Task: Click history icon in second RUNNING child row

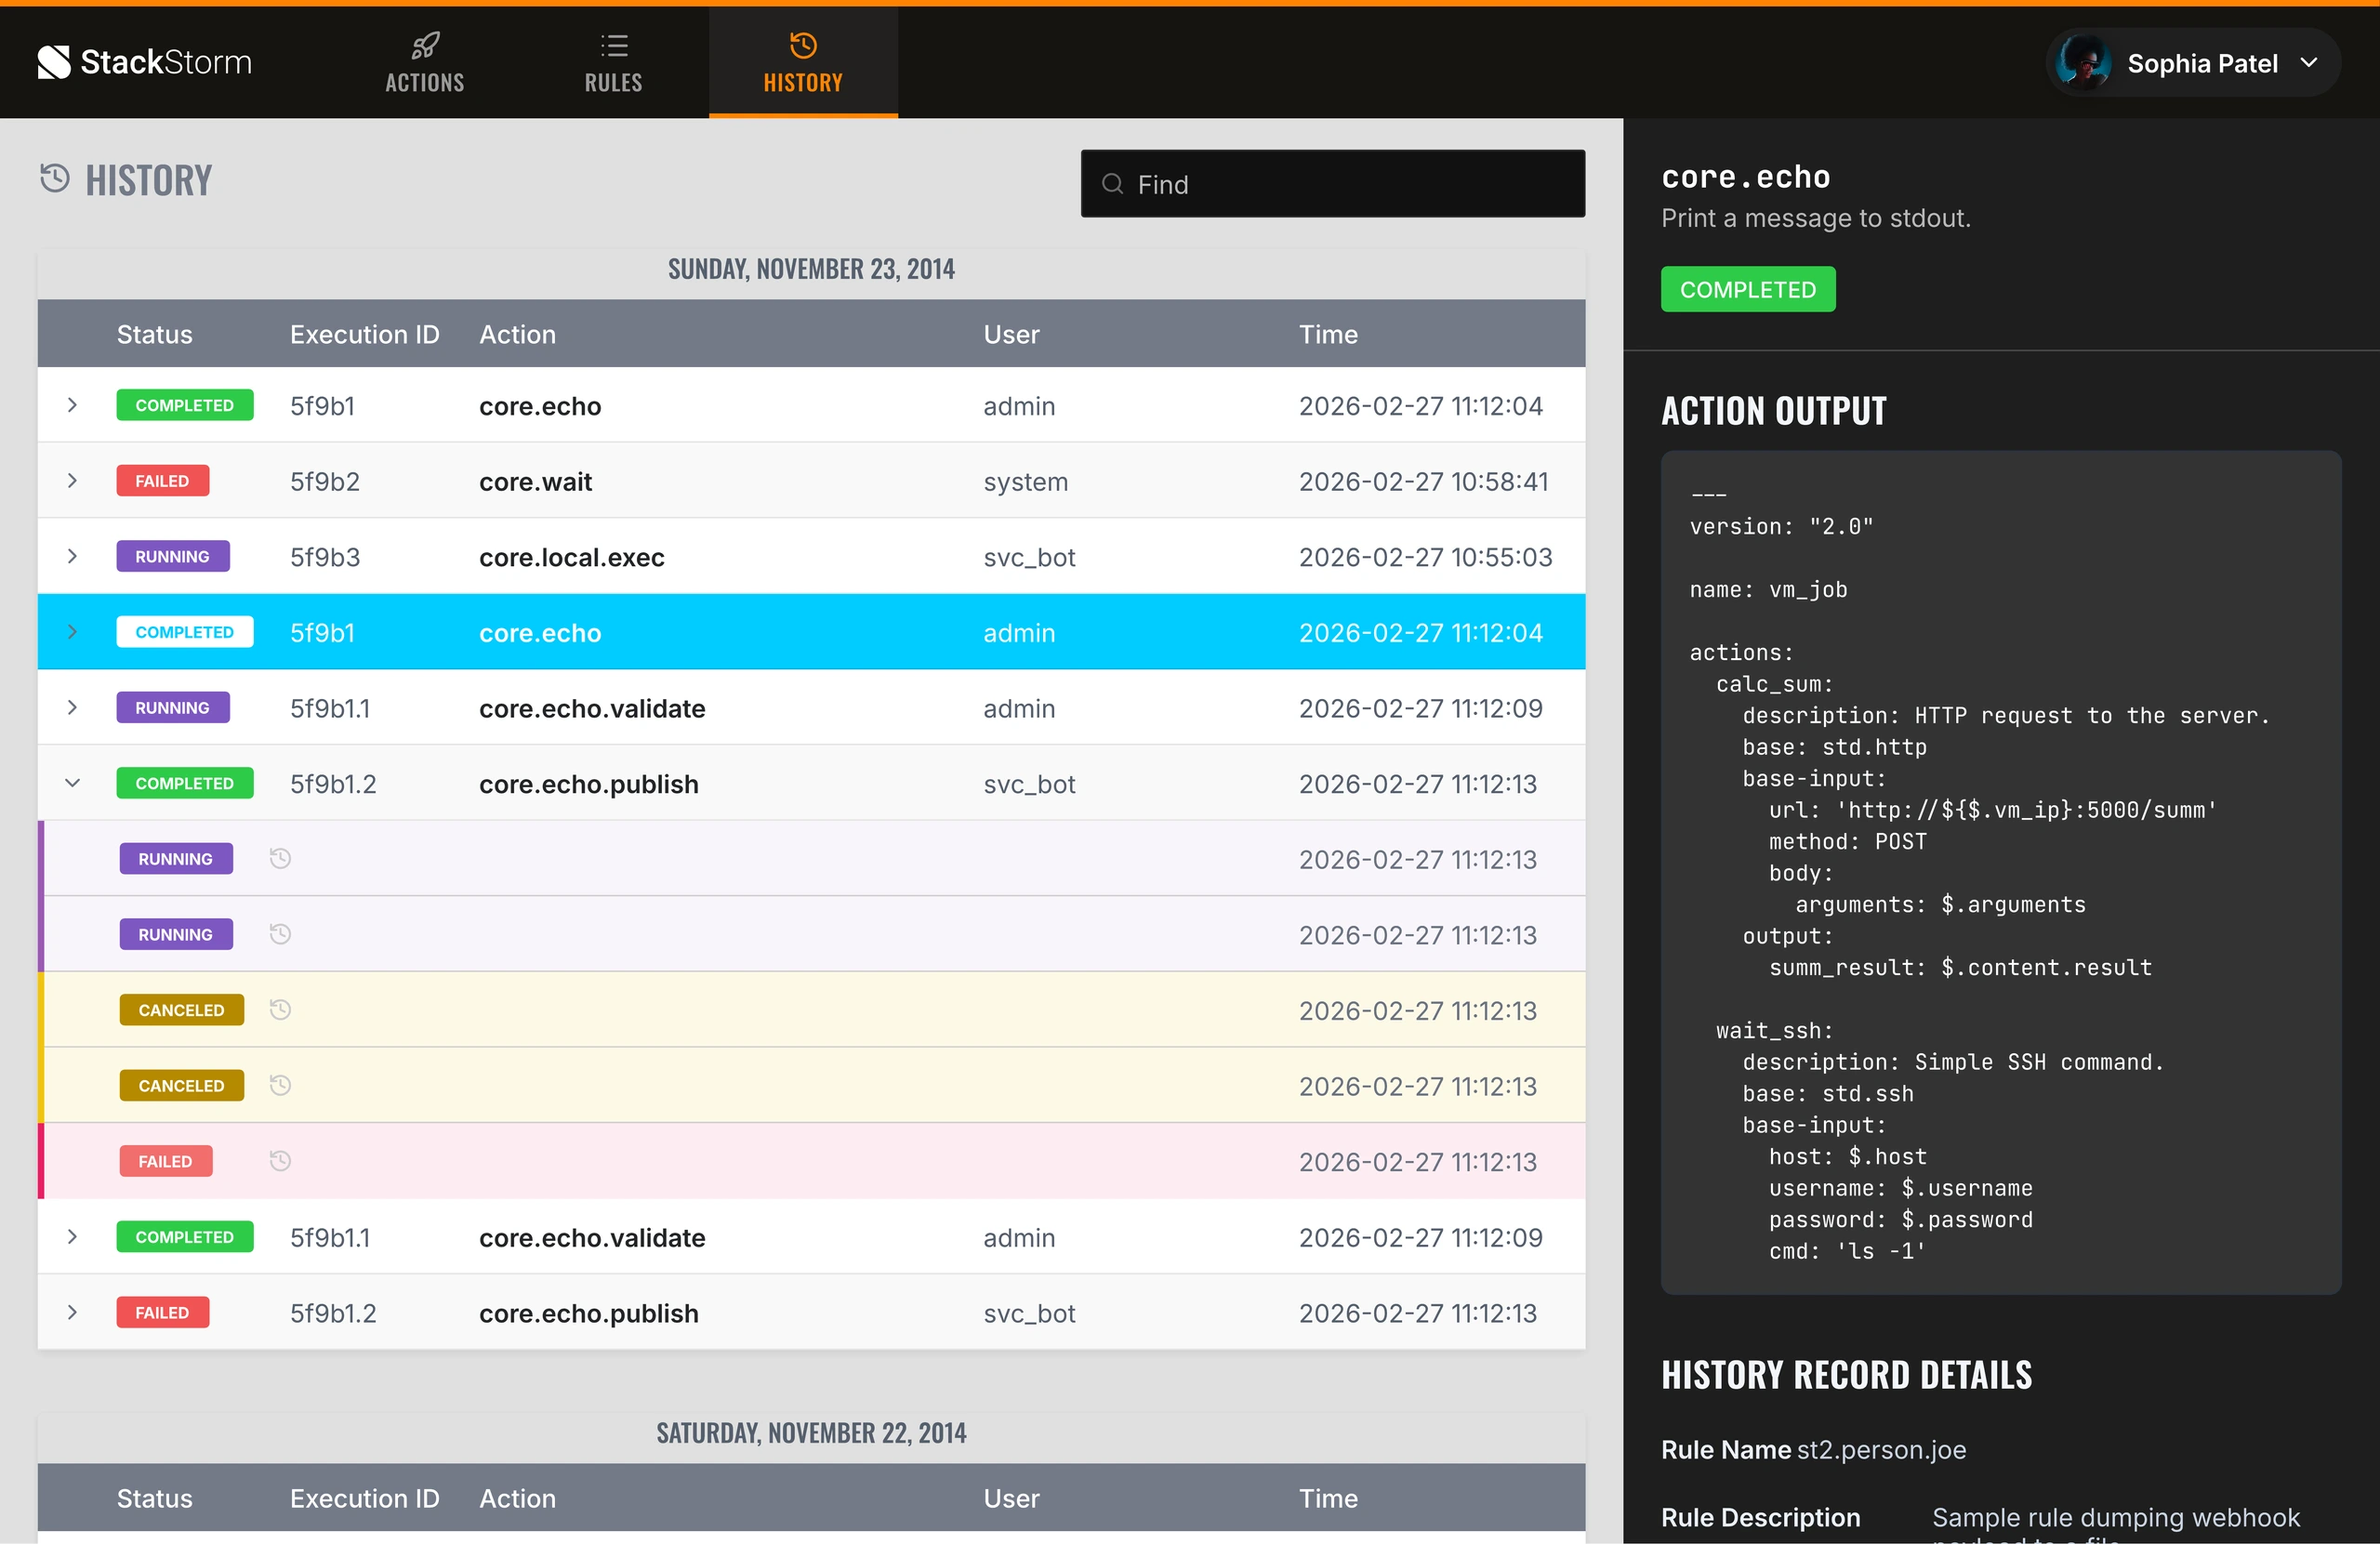Action: 280,934
